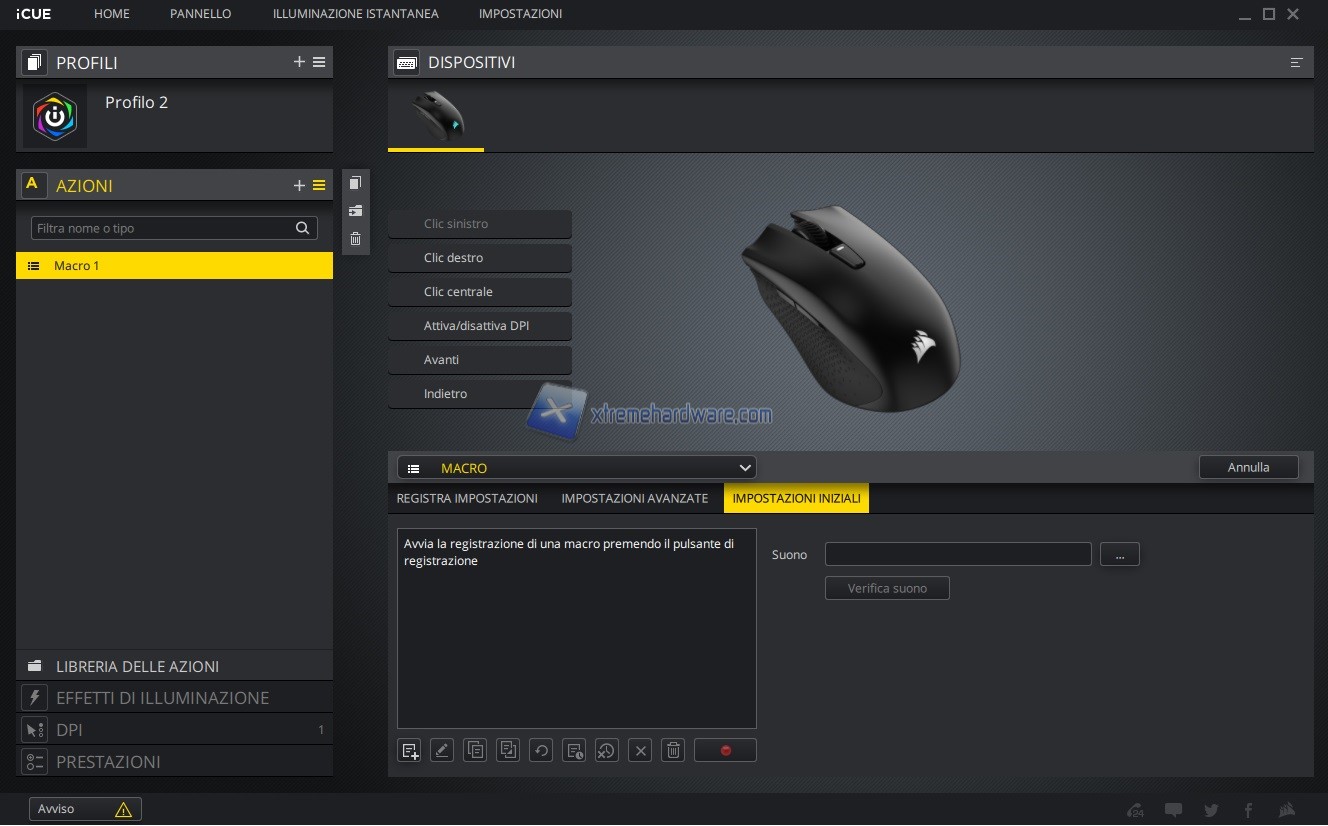Screen dimensions: 1328x826
Task: Open the Illuminazione Istantanea menu
Action: 355,14
